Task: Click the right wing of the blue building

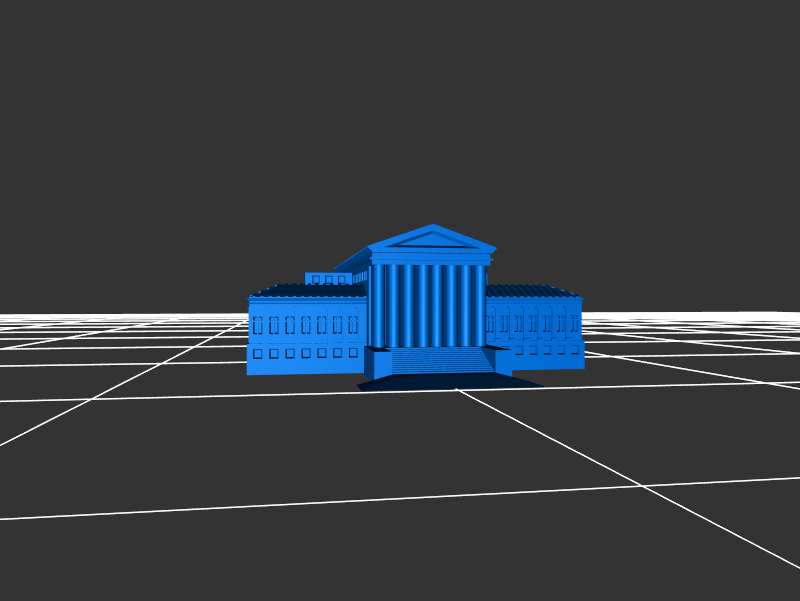Action: click(534, 327)
